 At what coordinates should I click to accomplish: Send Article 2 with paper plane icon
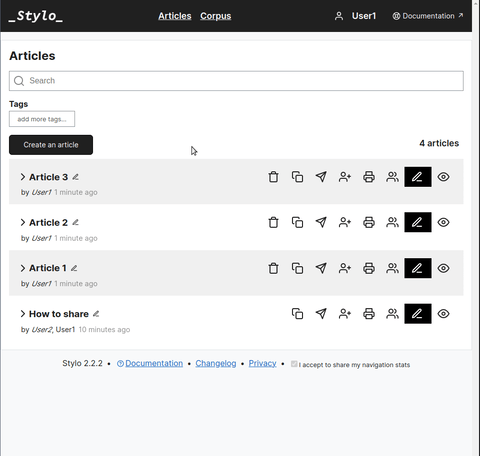[x=321, y=222]
